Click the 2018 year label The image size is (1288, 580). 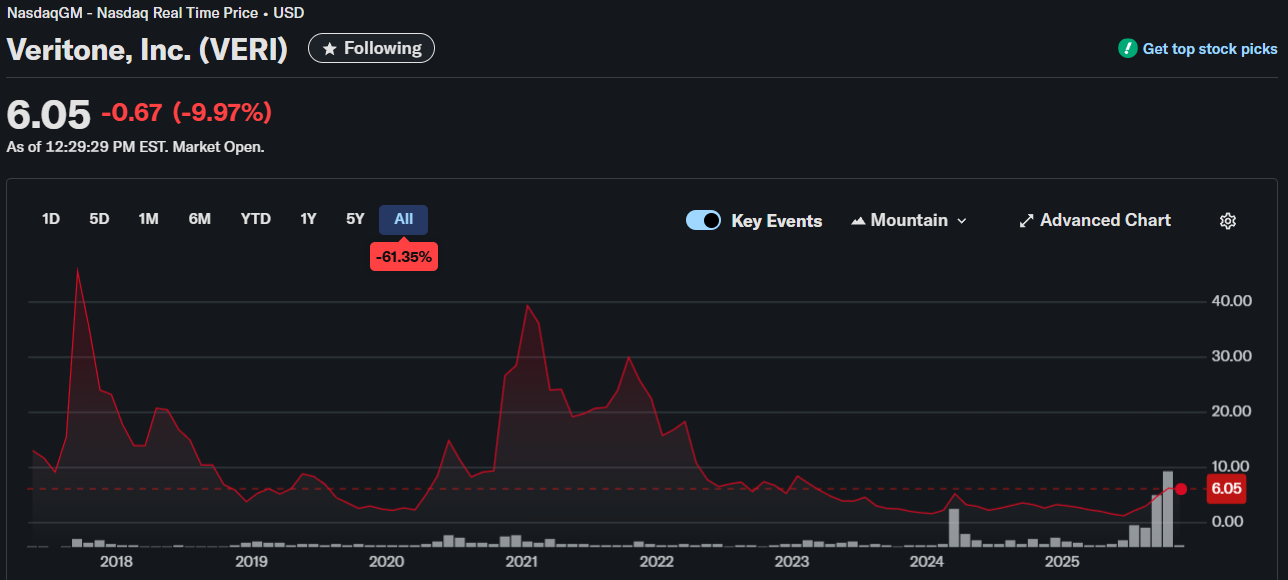pyautogui.click(x=117, y=562)
